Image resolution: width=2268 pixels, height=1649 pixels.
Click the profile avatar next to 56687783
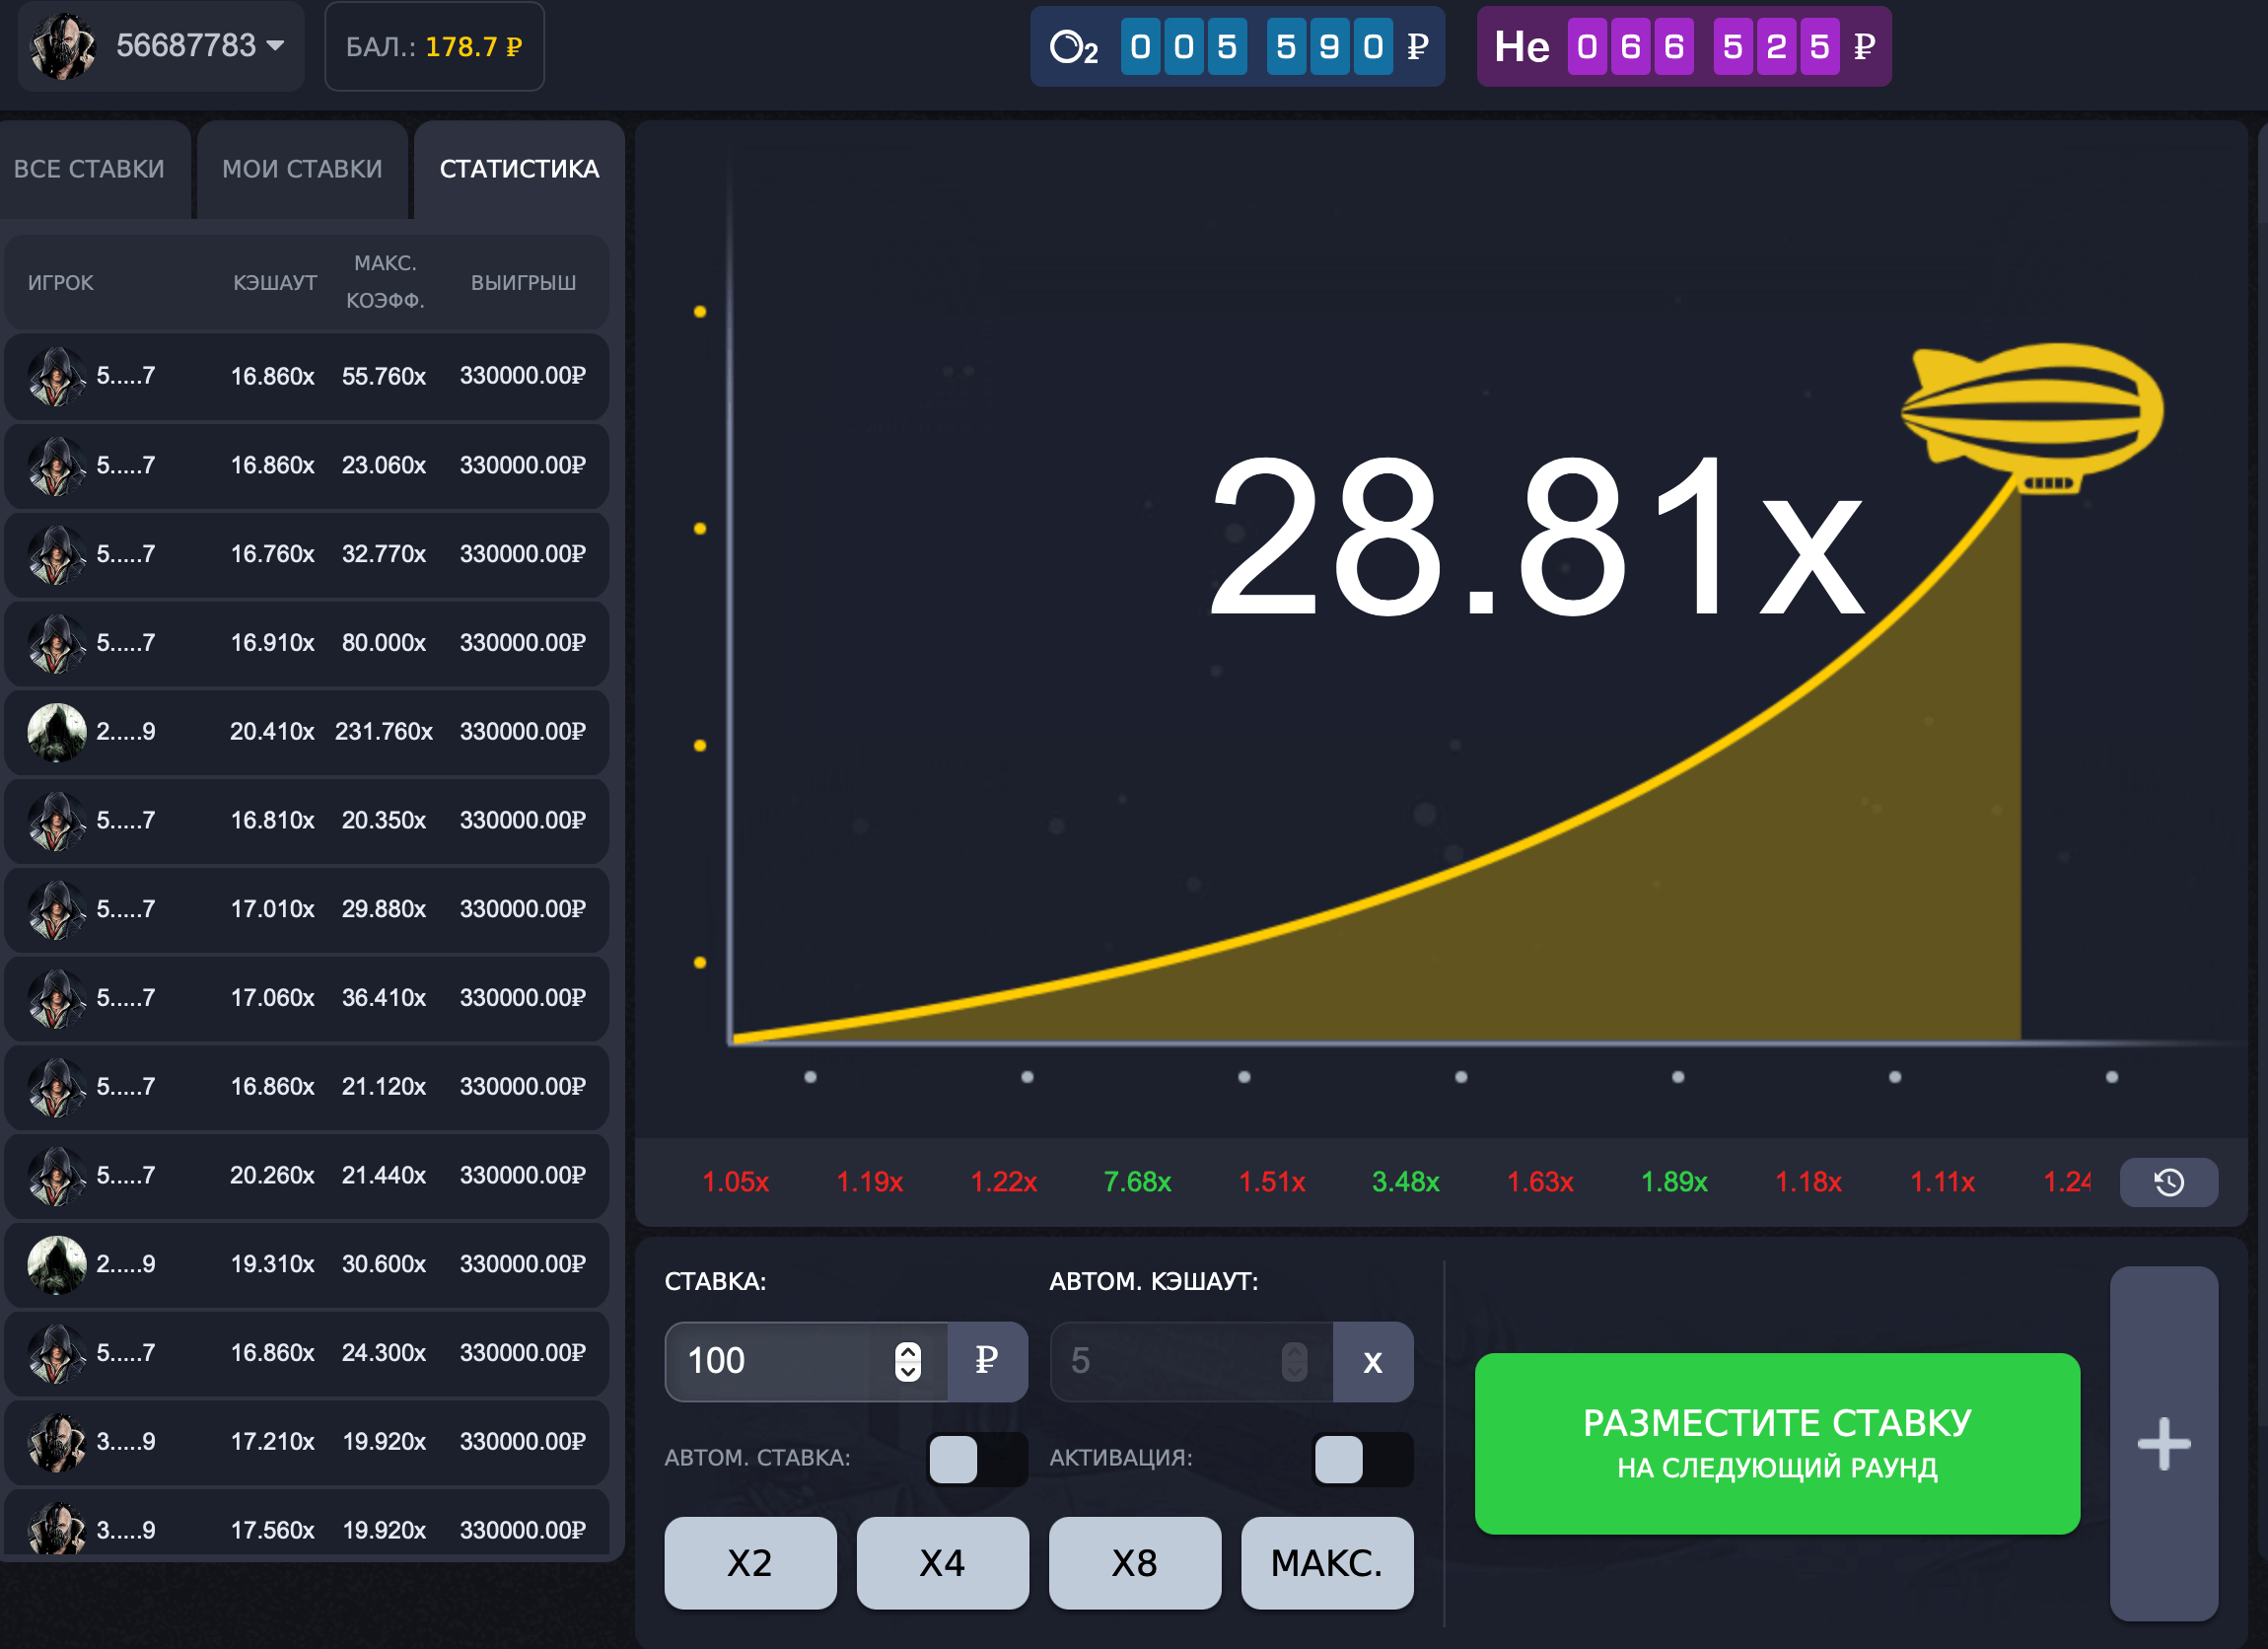pyautogui.click(x=62, y=46)
